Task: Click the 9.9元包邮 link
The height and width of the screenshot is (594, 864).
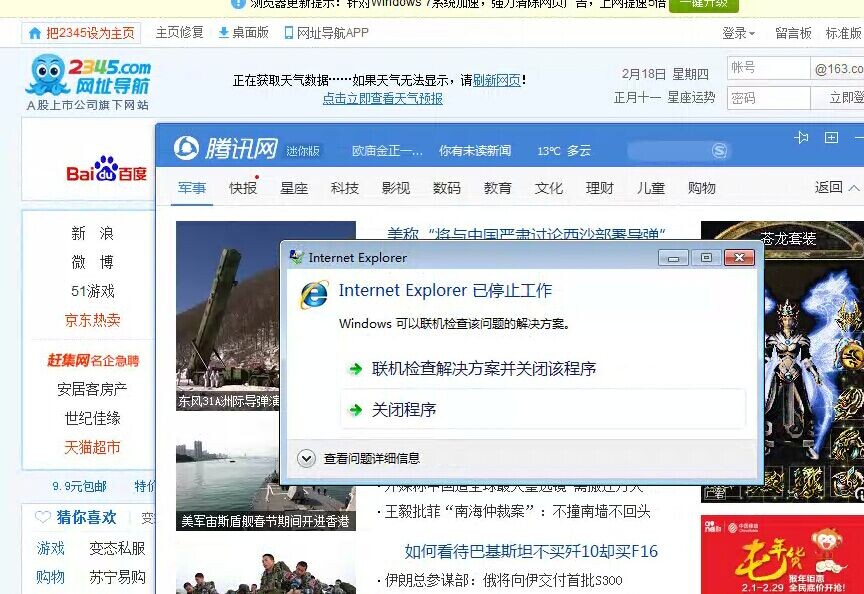Action: point(79,487)
